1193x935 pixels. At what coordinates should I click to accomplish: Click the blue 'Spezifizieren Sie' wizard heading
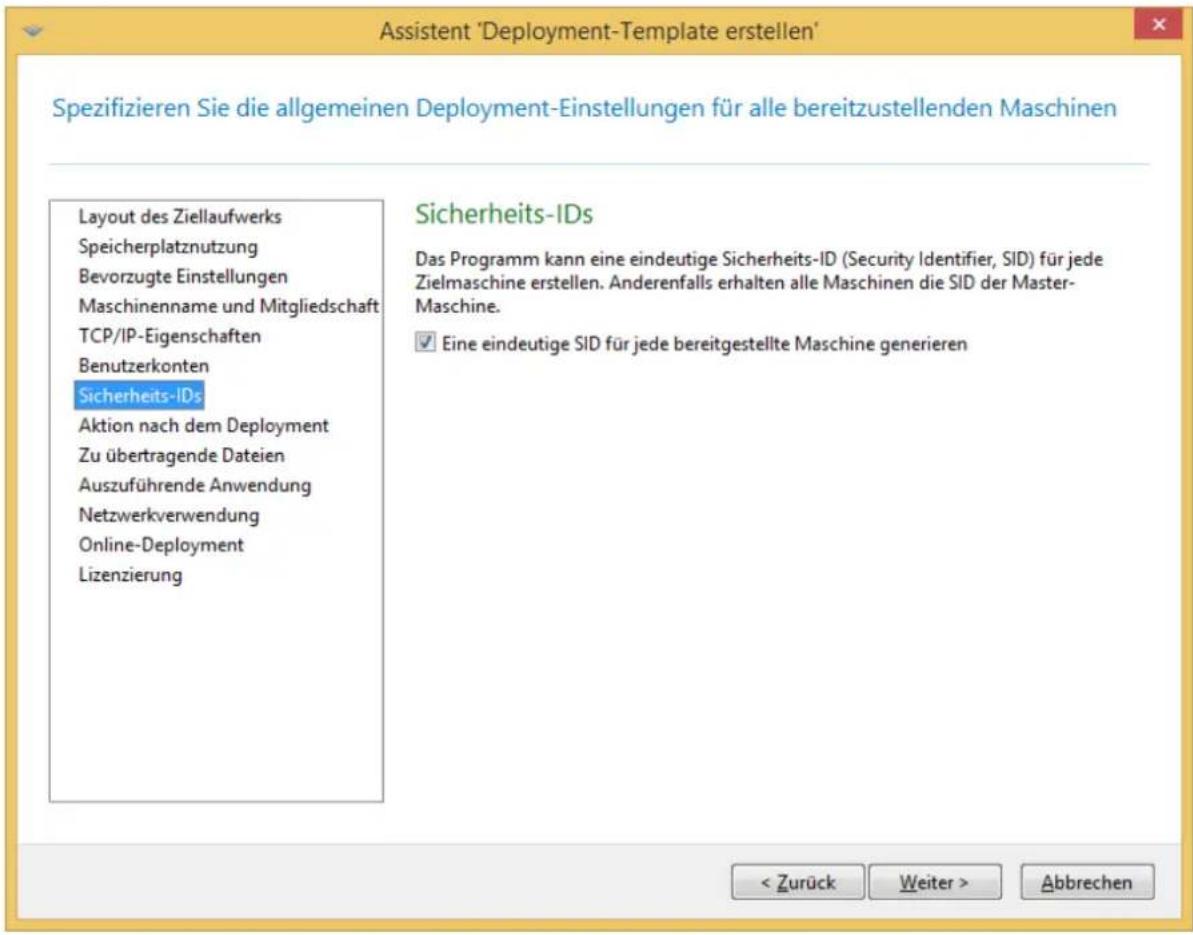(x=584, y=108)
